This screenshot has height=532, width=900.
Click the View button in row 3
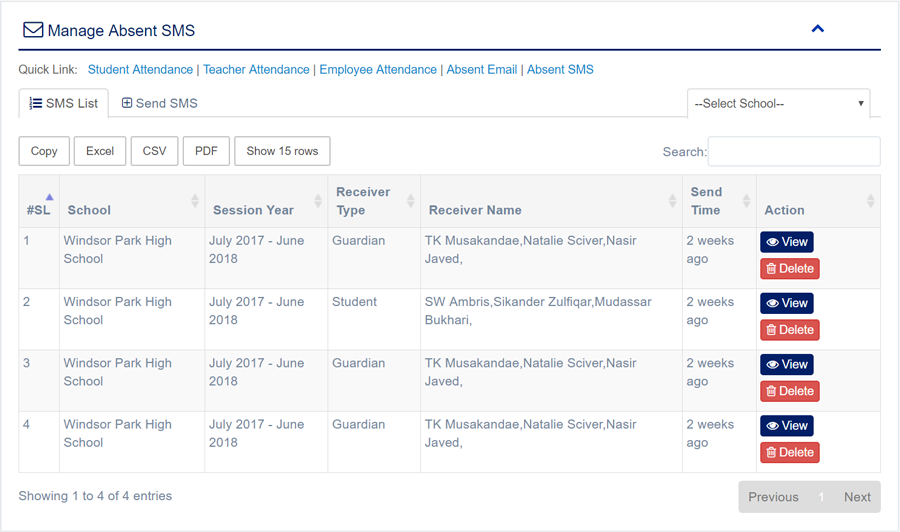[786, 364]
